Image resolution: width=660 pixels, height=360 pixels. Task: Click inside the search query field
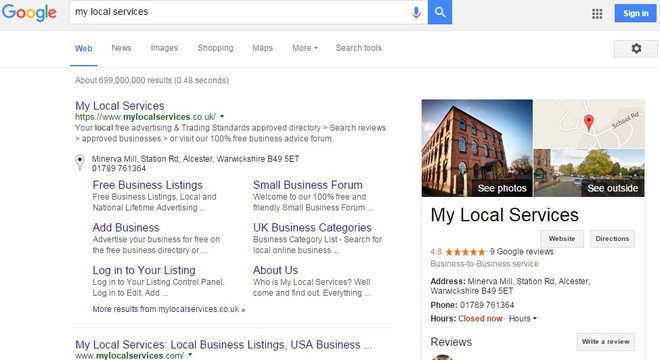(240, 12)
